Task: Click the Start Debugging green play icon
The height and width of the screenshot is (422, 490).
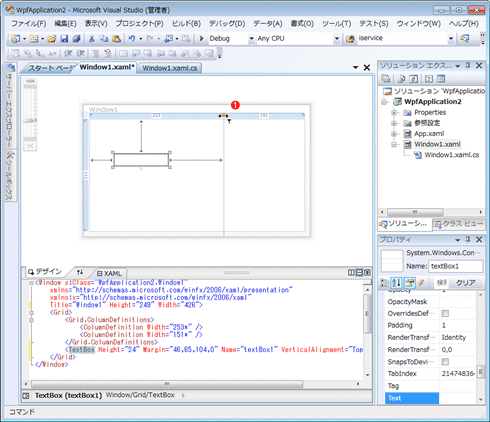Action: 201,39
